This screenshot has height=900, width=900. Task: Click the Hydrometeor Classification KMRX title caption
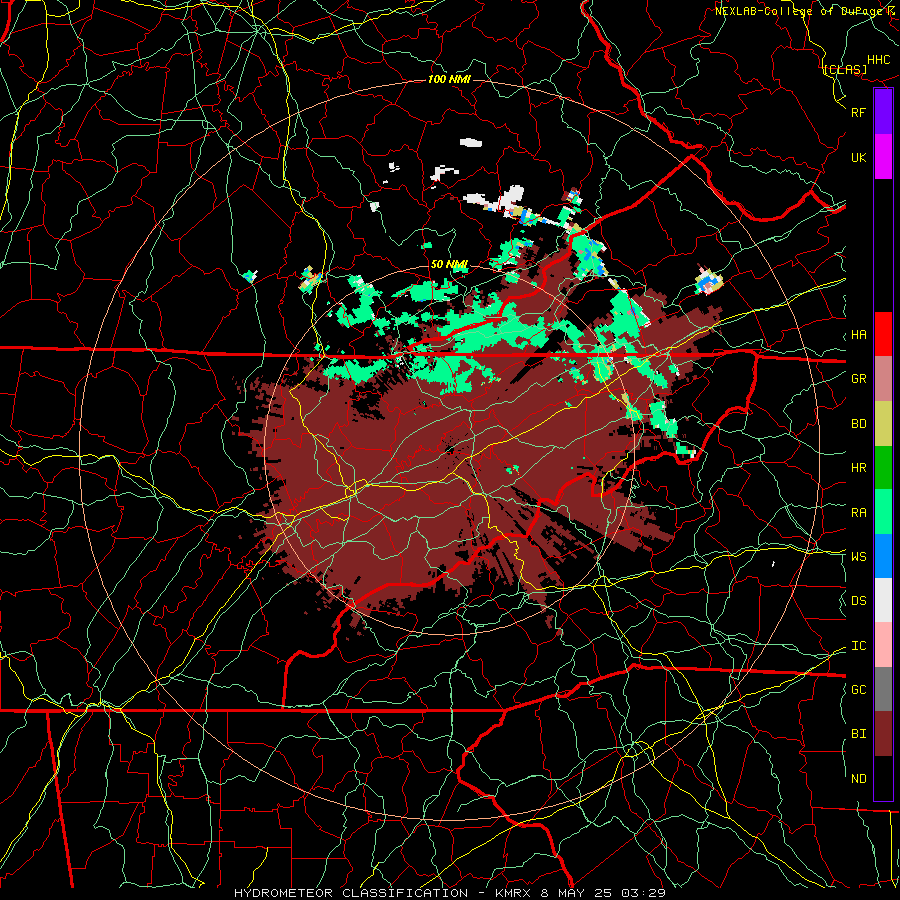click(450, 893)
